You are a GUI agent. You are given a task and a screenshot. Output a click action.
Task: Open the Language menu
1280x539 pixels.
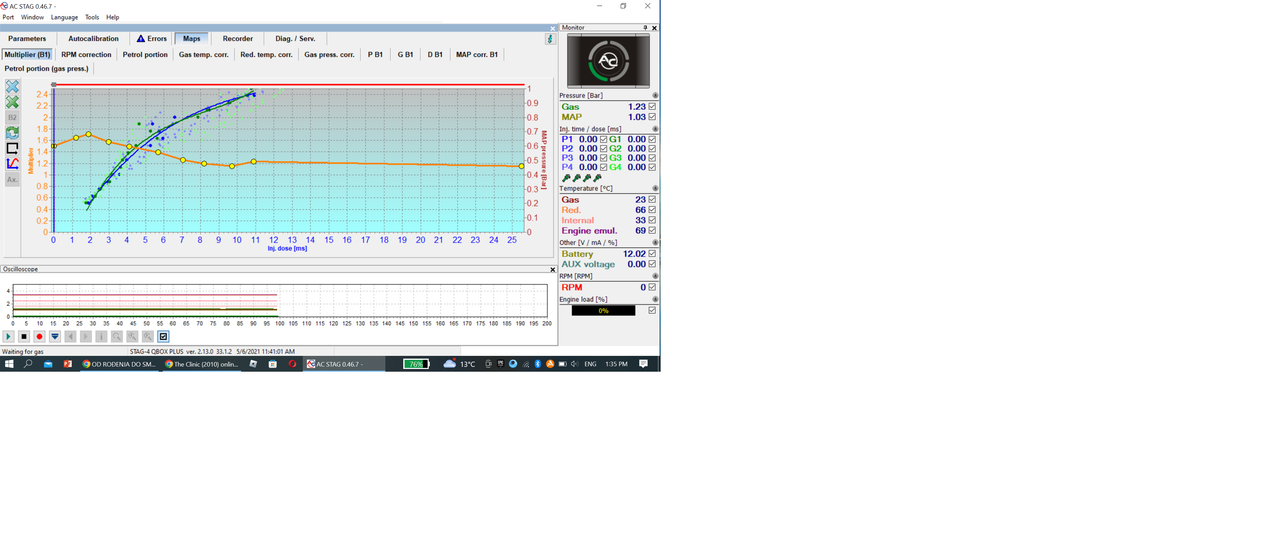click(x=64, y=17)
